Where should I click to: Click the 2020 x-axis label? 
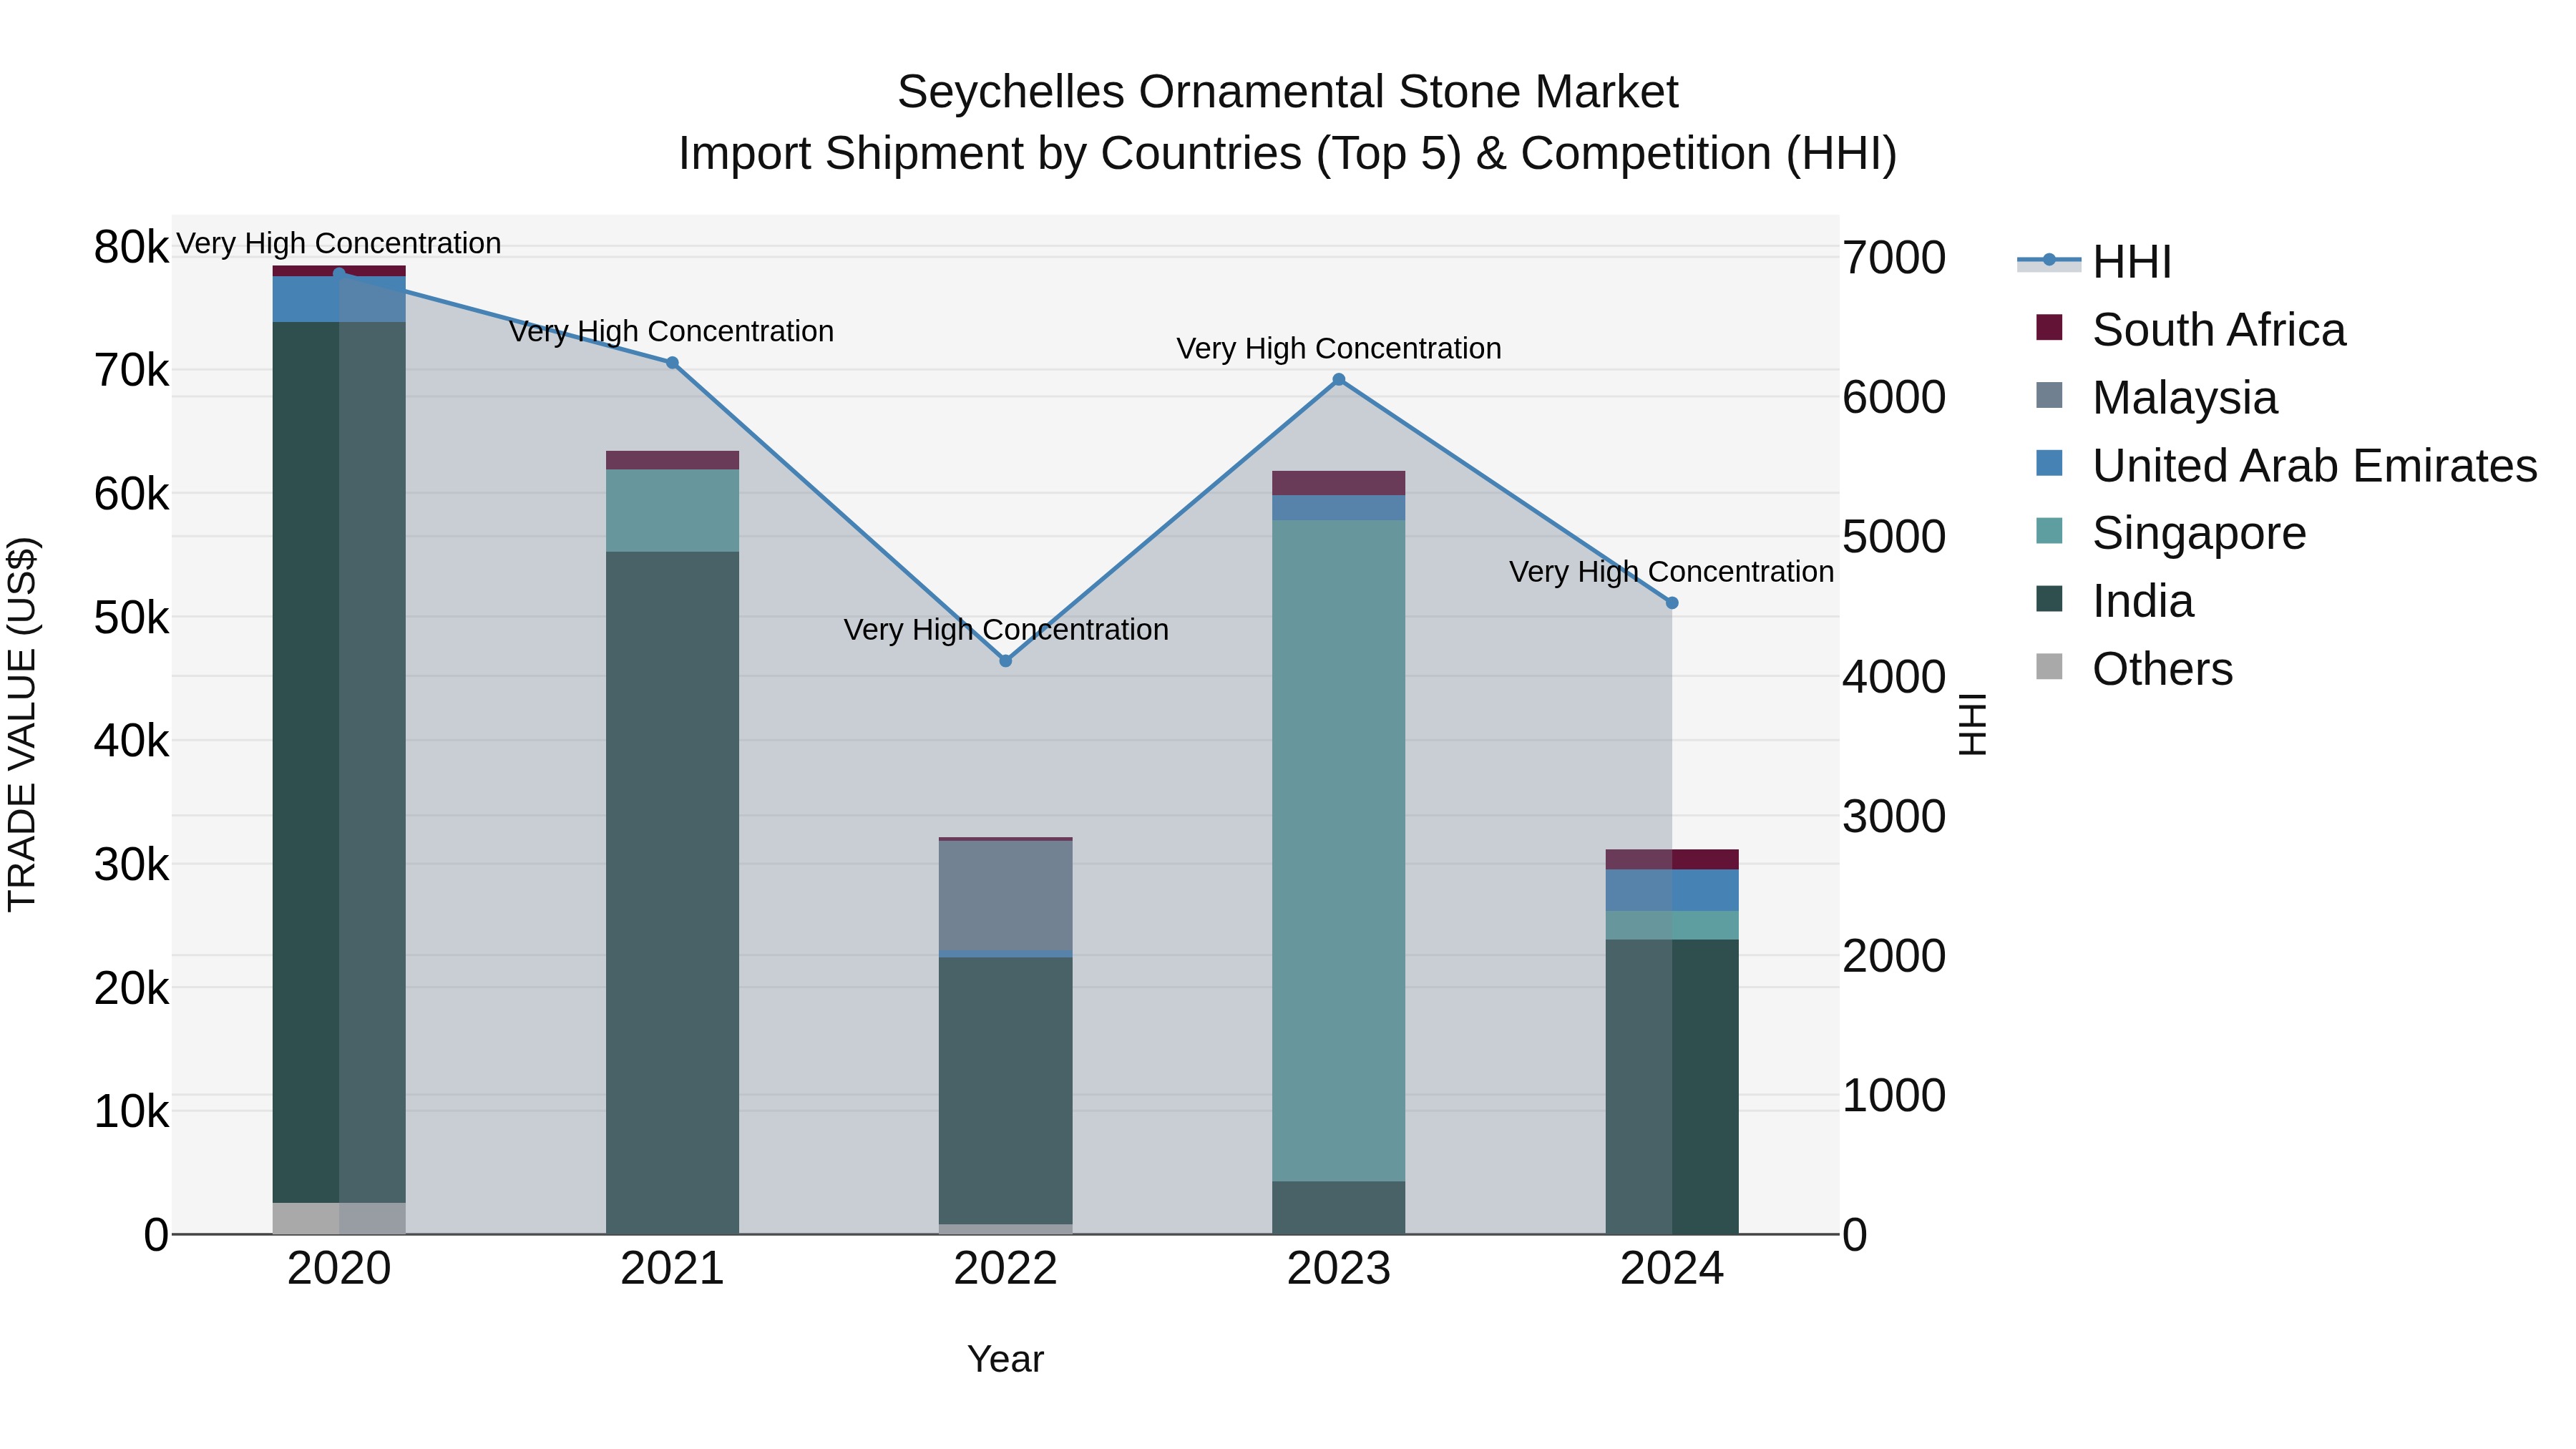click(339, 1269)
